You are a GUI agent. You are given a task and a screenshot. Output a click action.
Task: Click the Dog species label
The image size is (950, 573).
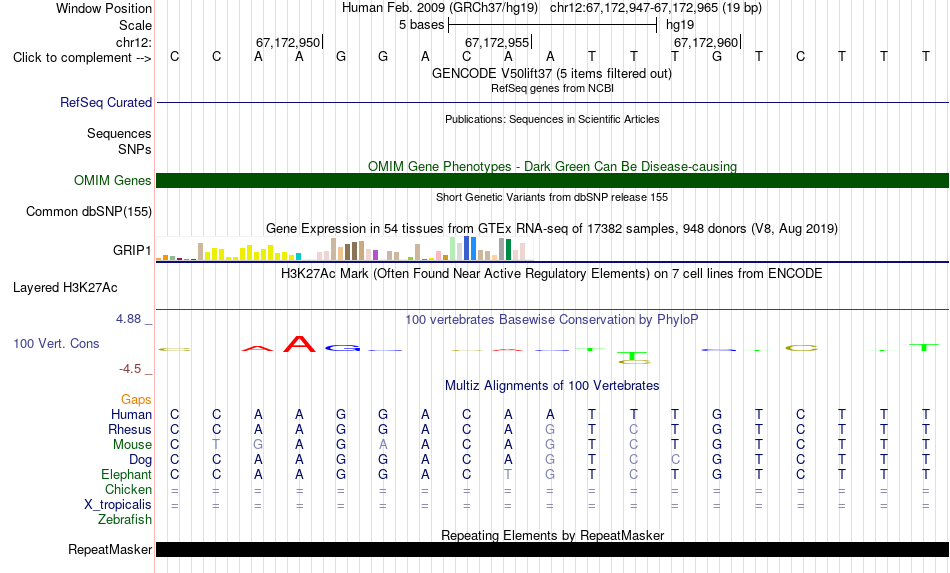[140, 460]
